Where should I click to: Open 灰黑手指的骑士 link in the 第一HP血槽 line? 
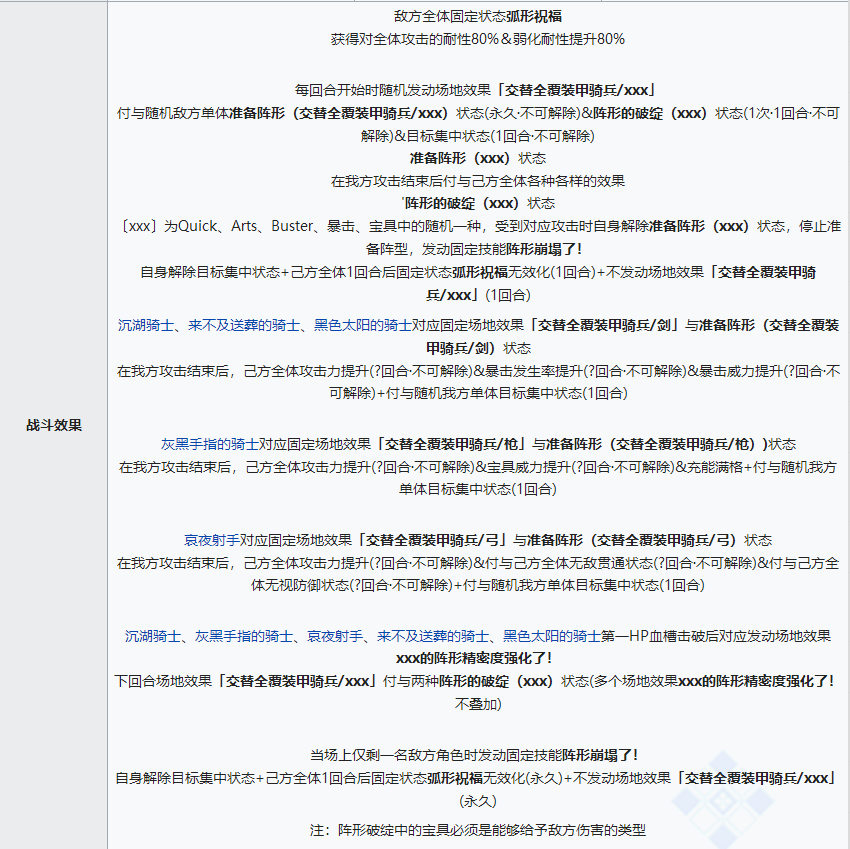point(243,636)
